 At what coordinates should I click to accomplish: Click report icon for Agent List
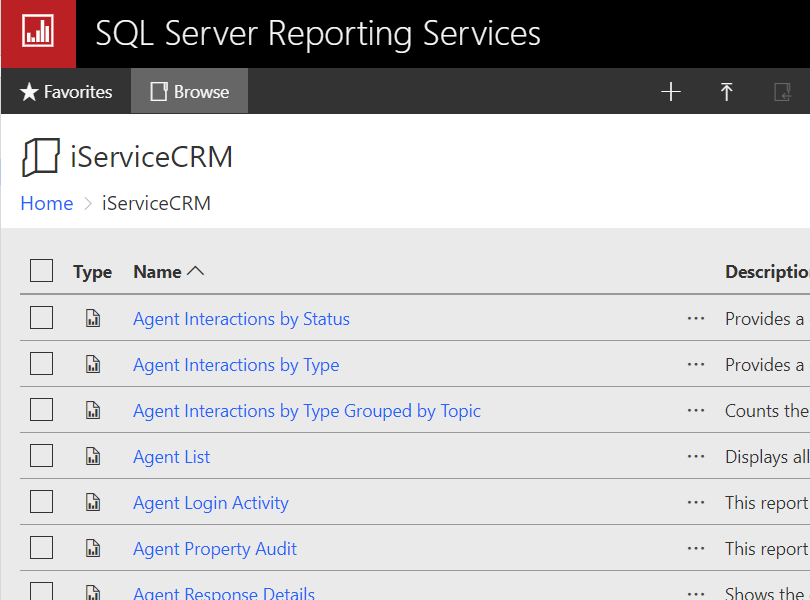tap(93, 456)
